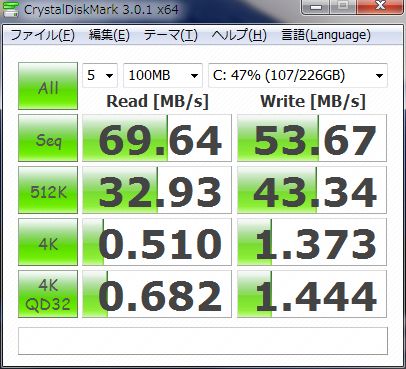Select the 4K read value 0.510
The width and height of the screenshot is (406, 369).
[157, 242]
